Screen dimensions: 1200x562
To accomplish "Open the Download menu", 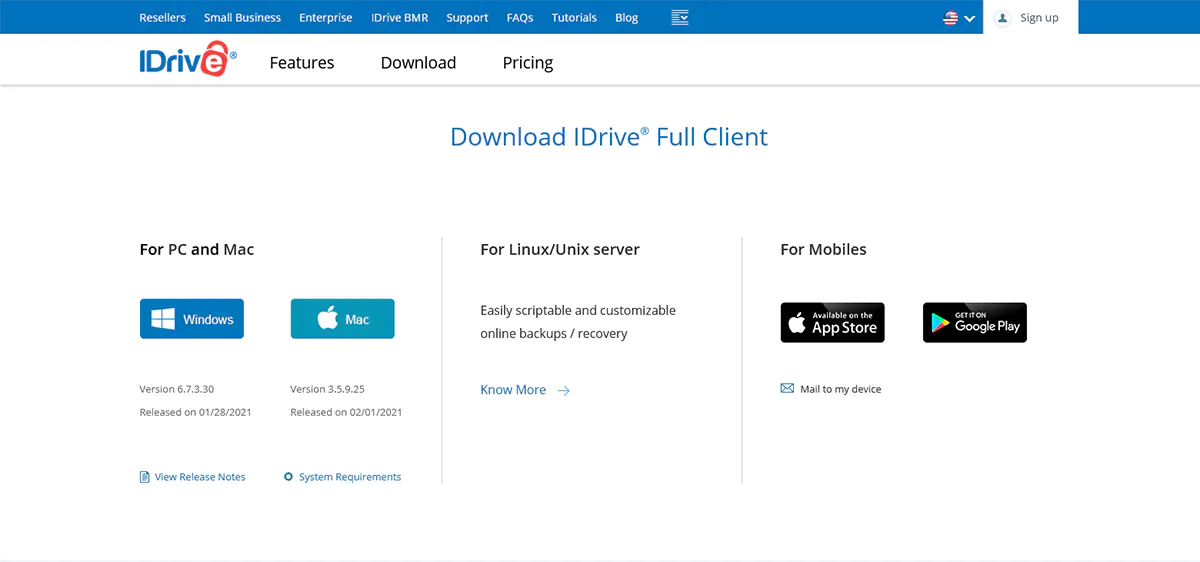I will click(418, 63).
